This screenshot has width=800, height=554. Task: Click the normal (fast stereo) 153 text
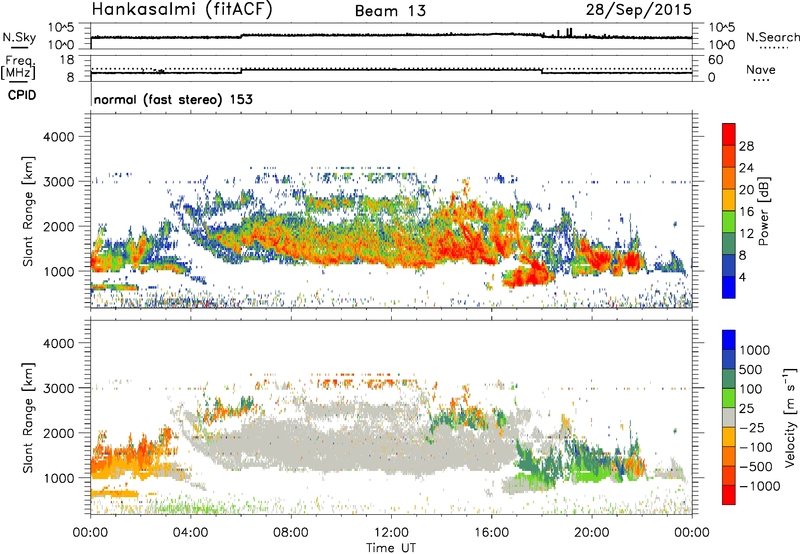[x=173, y=99]
